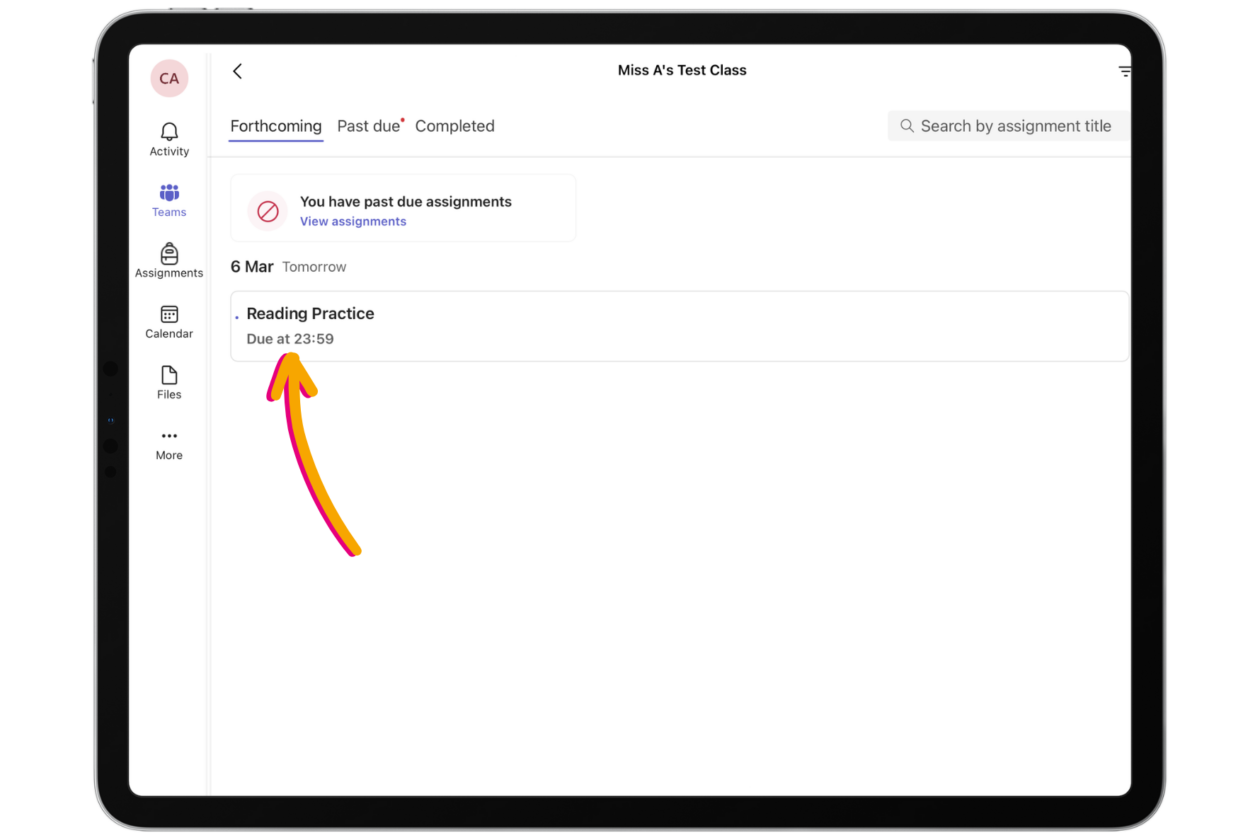
Task: Open Calendar from the sidebar
Action: [169, 315]
